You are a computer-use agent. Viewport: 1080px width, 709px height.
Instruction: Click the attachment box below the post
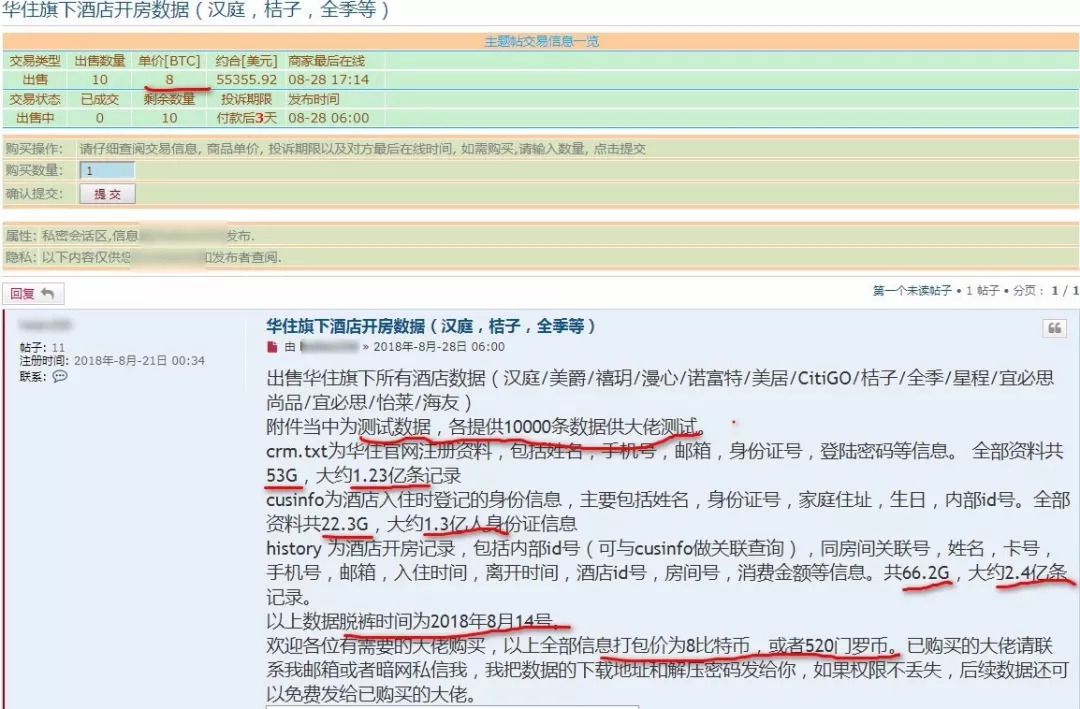(400, 705)
